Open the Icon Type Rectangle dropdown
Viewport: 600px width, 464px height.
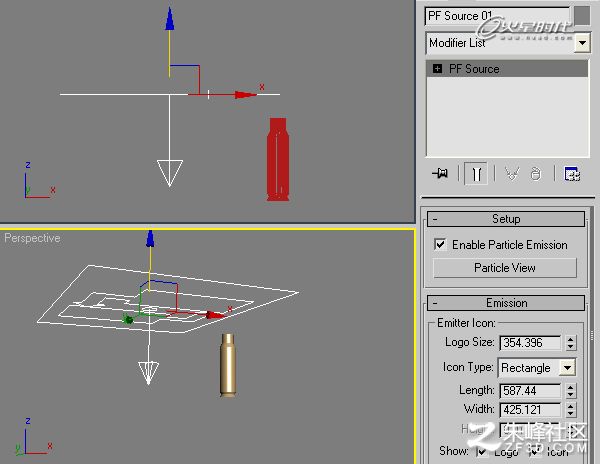pos(567,368)
